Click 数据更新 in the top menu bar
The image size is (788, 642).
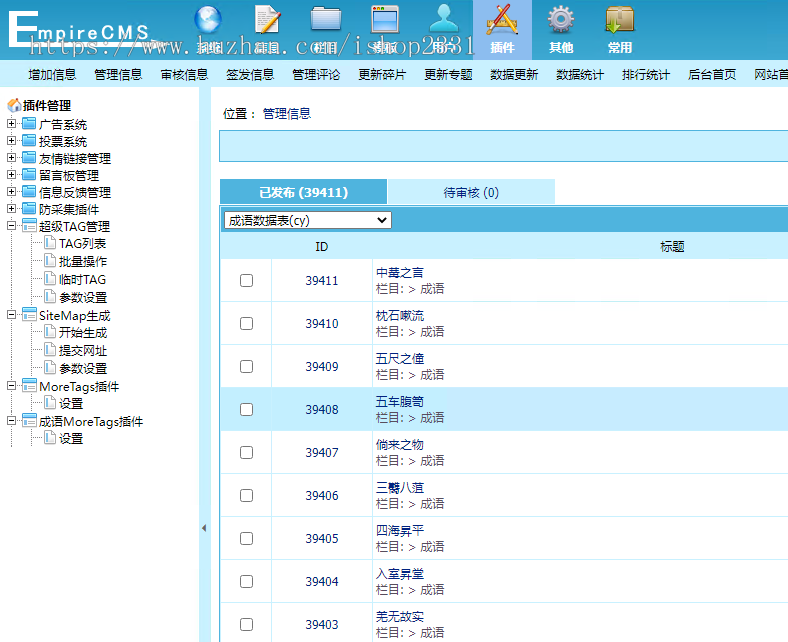tap(513, 74)
